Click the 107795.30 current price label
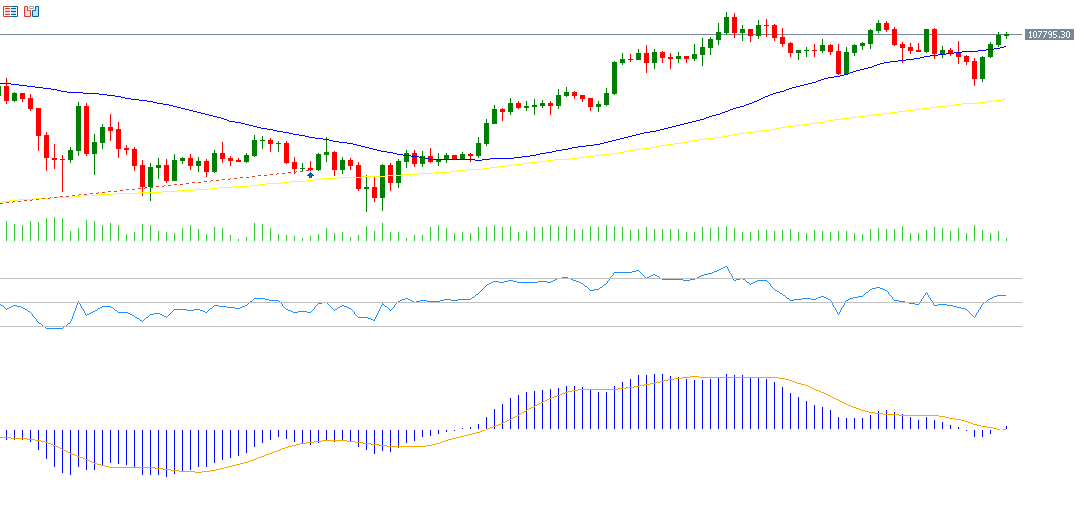 pyautogui.click(x=1049, y=35)
